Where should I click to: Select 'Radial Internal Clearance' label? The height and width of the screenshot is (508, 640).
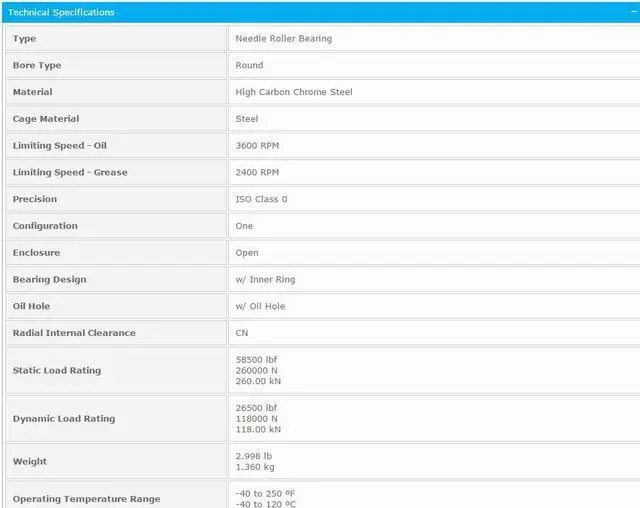74,333
